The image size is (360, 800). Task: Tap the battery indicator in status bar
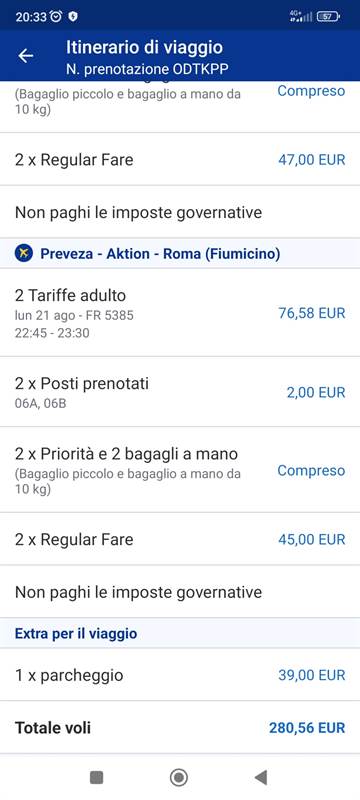coord(328,17)
